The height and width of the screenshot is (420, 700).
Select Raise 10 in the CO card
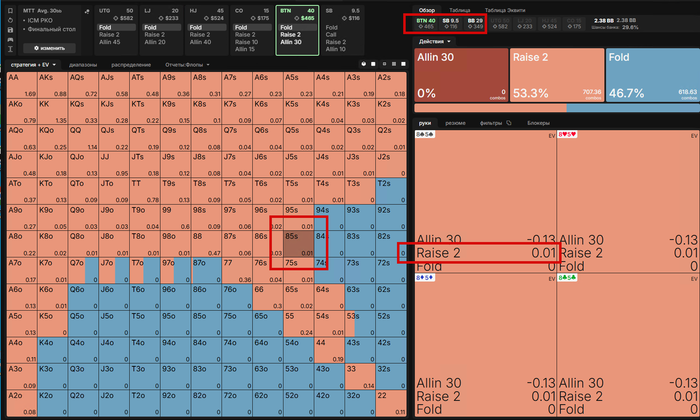point(246,42)
